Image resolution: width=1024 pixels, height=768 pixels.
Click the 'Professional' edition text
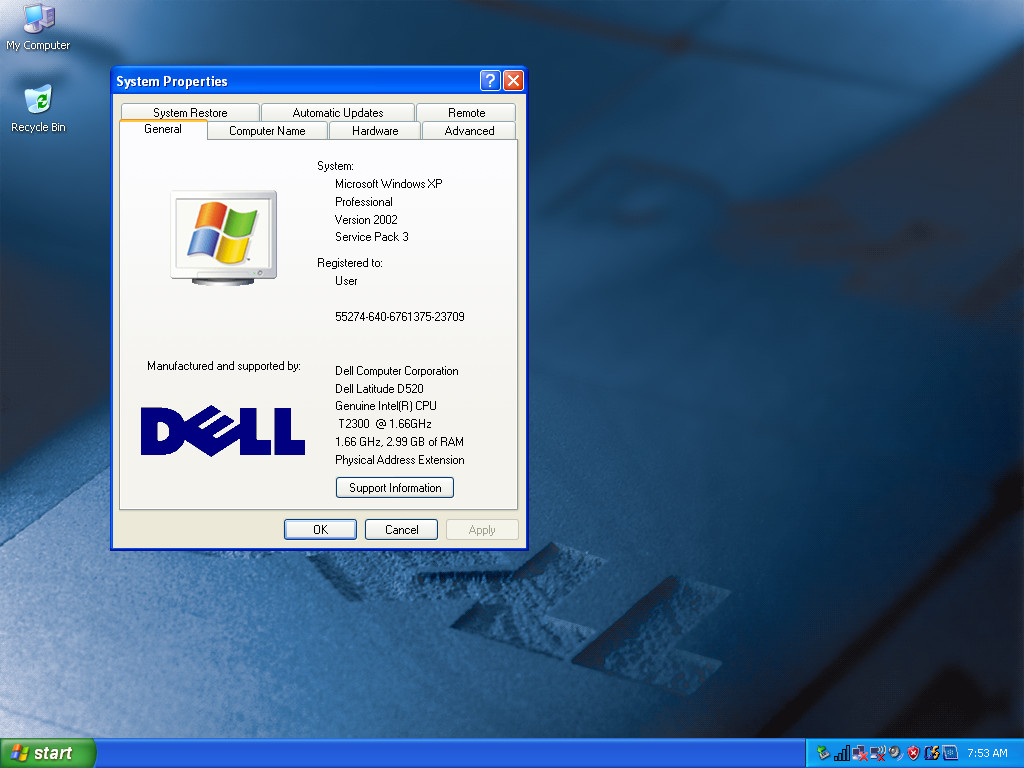(x=364, y=202)
